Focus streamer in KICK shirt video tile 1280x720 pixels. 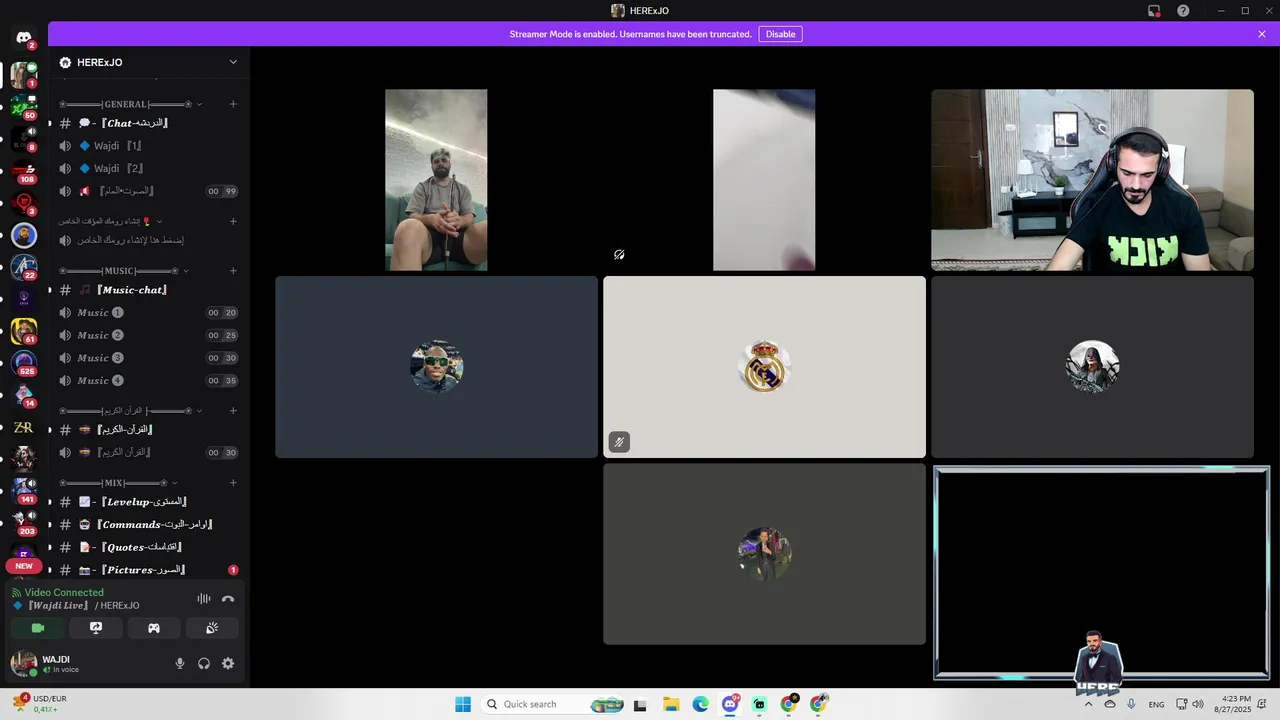point(1092,180)
